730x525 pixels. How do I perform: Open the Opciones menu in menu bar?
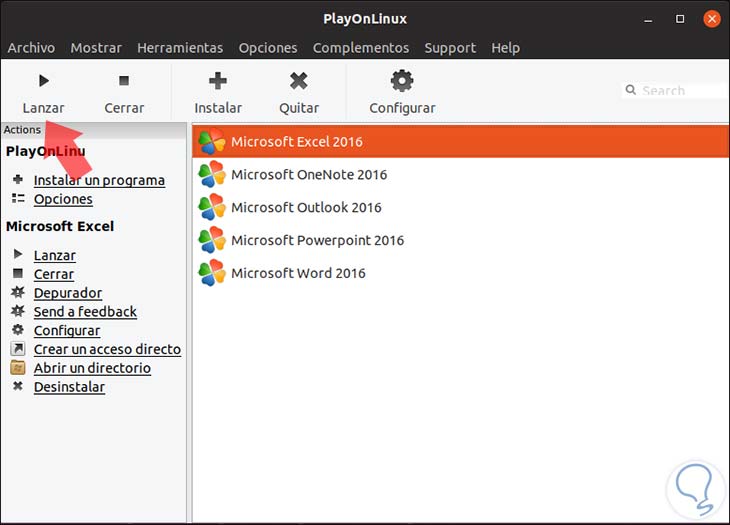(x=268, y=48)
